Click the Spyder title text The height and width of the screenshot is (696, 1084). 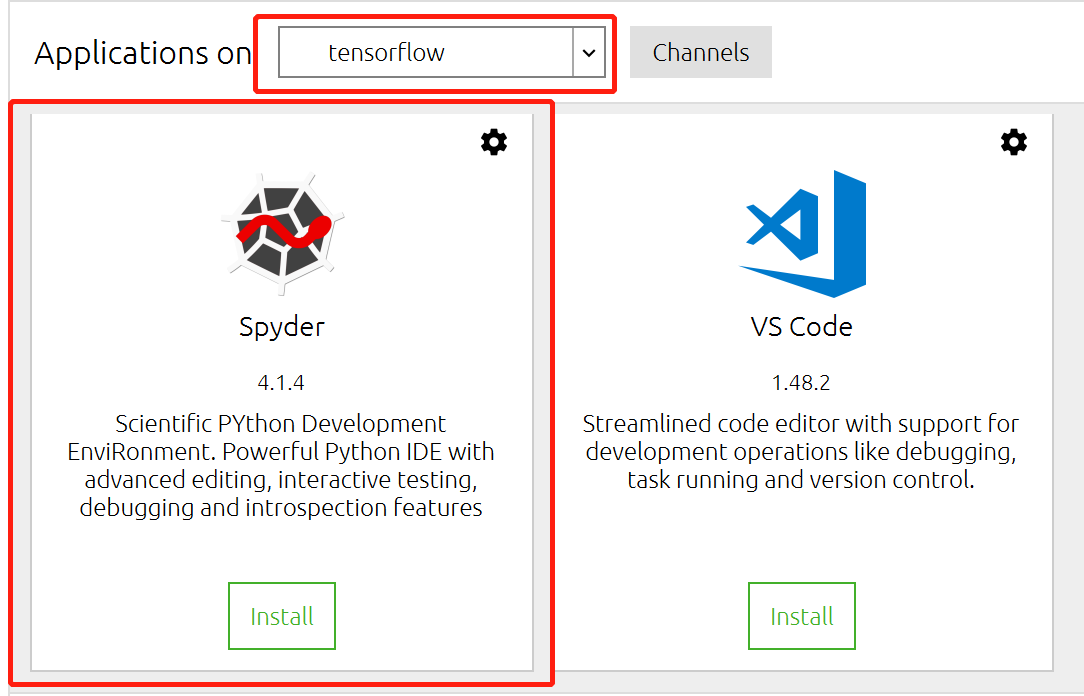pos(282,327)
